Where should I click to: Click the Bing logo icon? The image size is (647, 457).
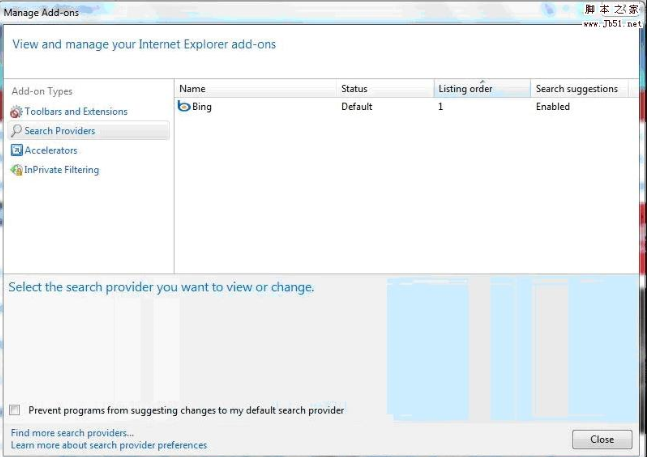[184, 106]
